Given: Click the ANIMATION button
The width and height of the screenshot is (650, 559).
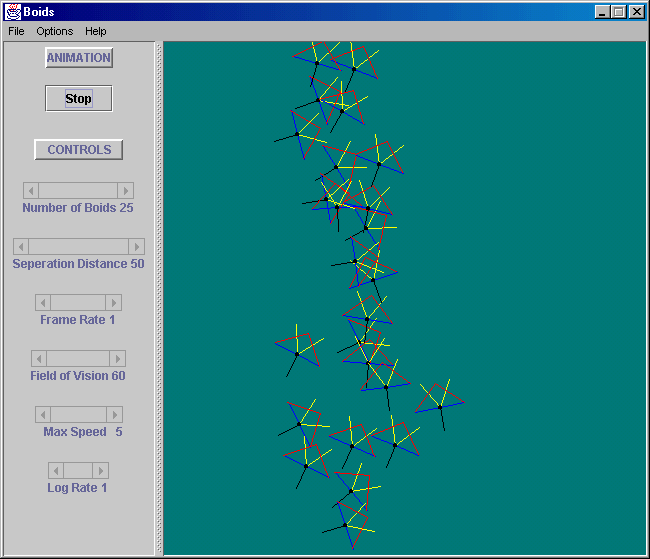Looking at the screenshot, I should 79,58.
